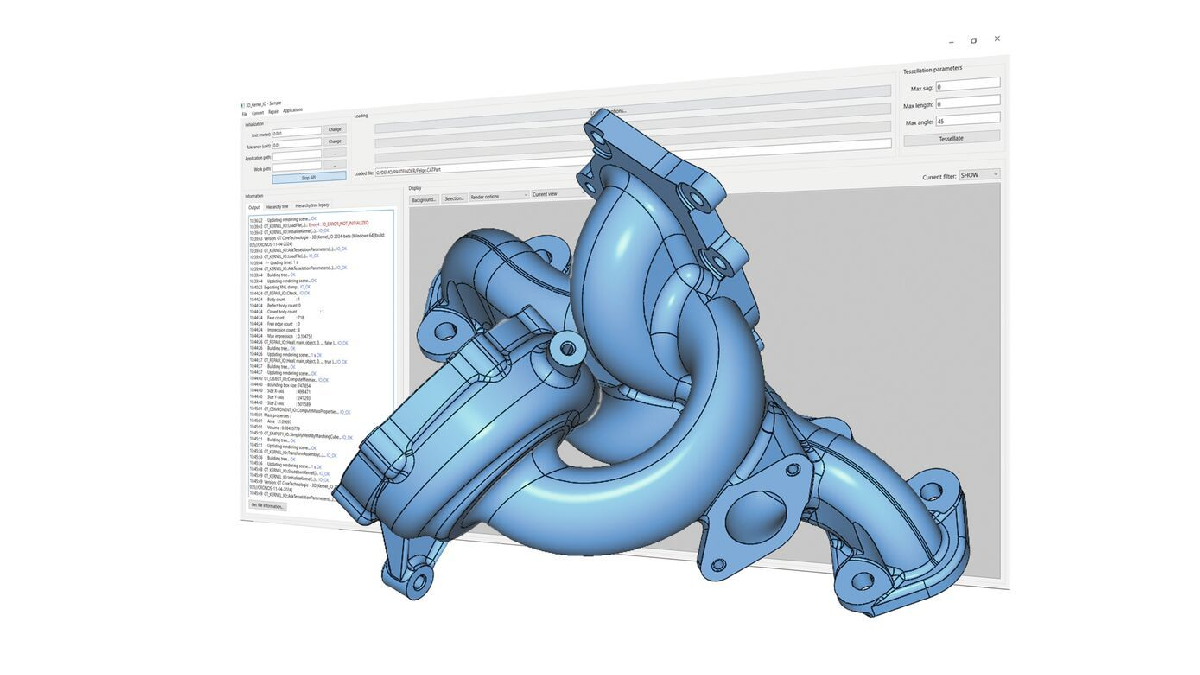The height and width of the screenshot is (675, 1200).
Task: Switch to the Hierarchy tree tab
Action: click(277, 206)
